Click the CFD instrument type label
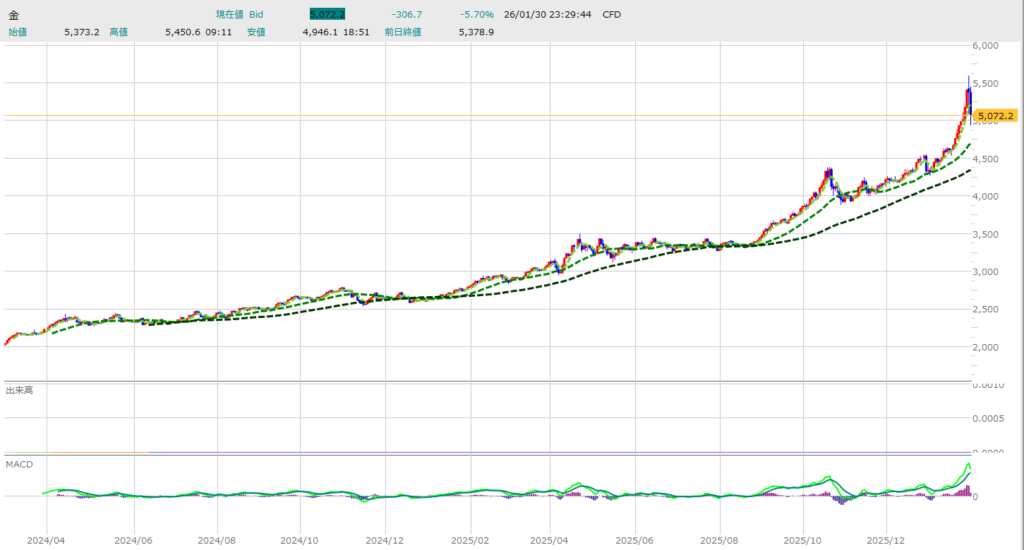The image size is (1024, 550). pyautogui.click(x=611, y=15)
